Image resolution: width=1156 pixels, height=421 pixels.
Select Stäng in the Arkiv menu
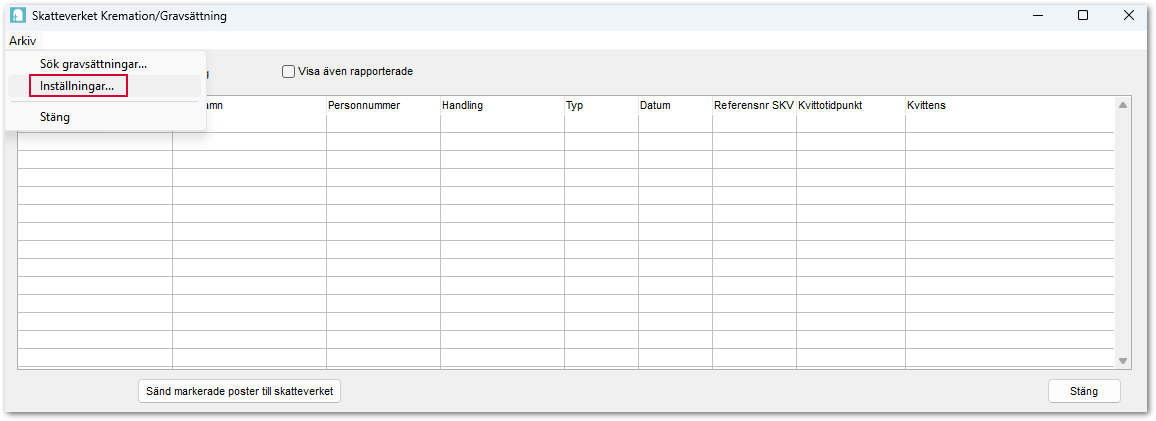(x=105, y=117)
